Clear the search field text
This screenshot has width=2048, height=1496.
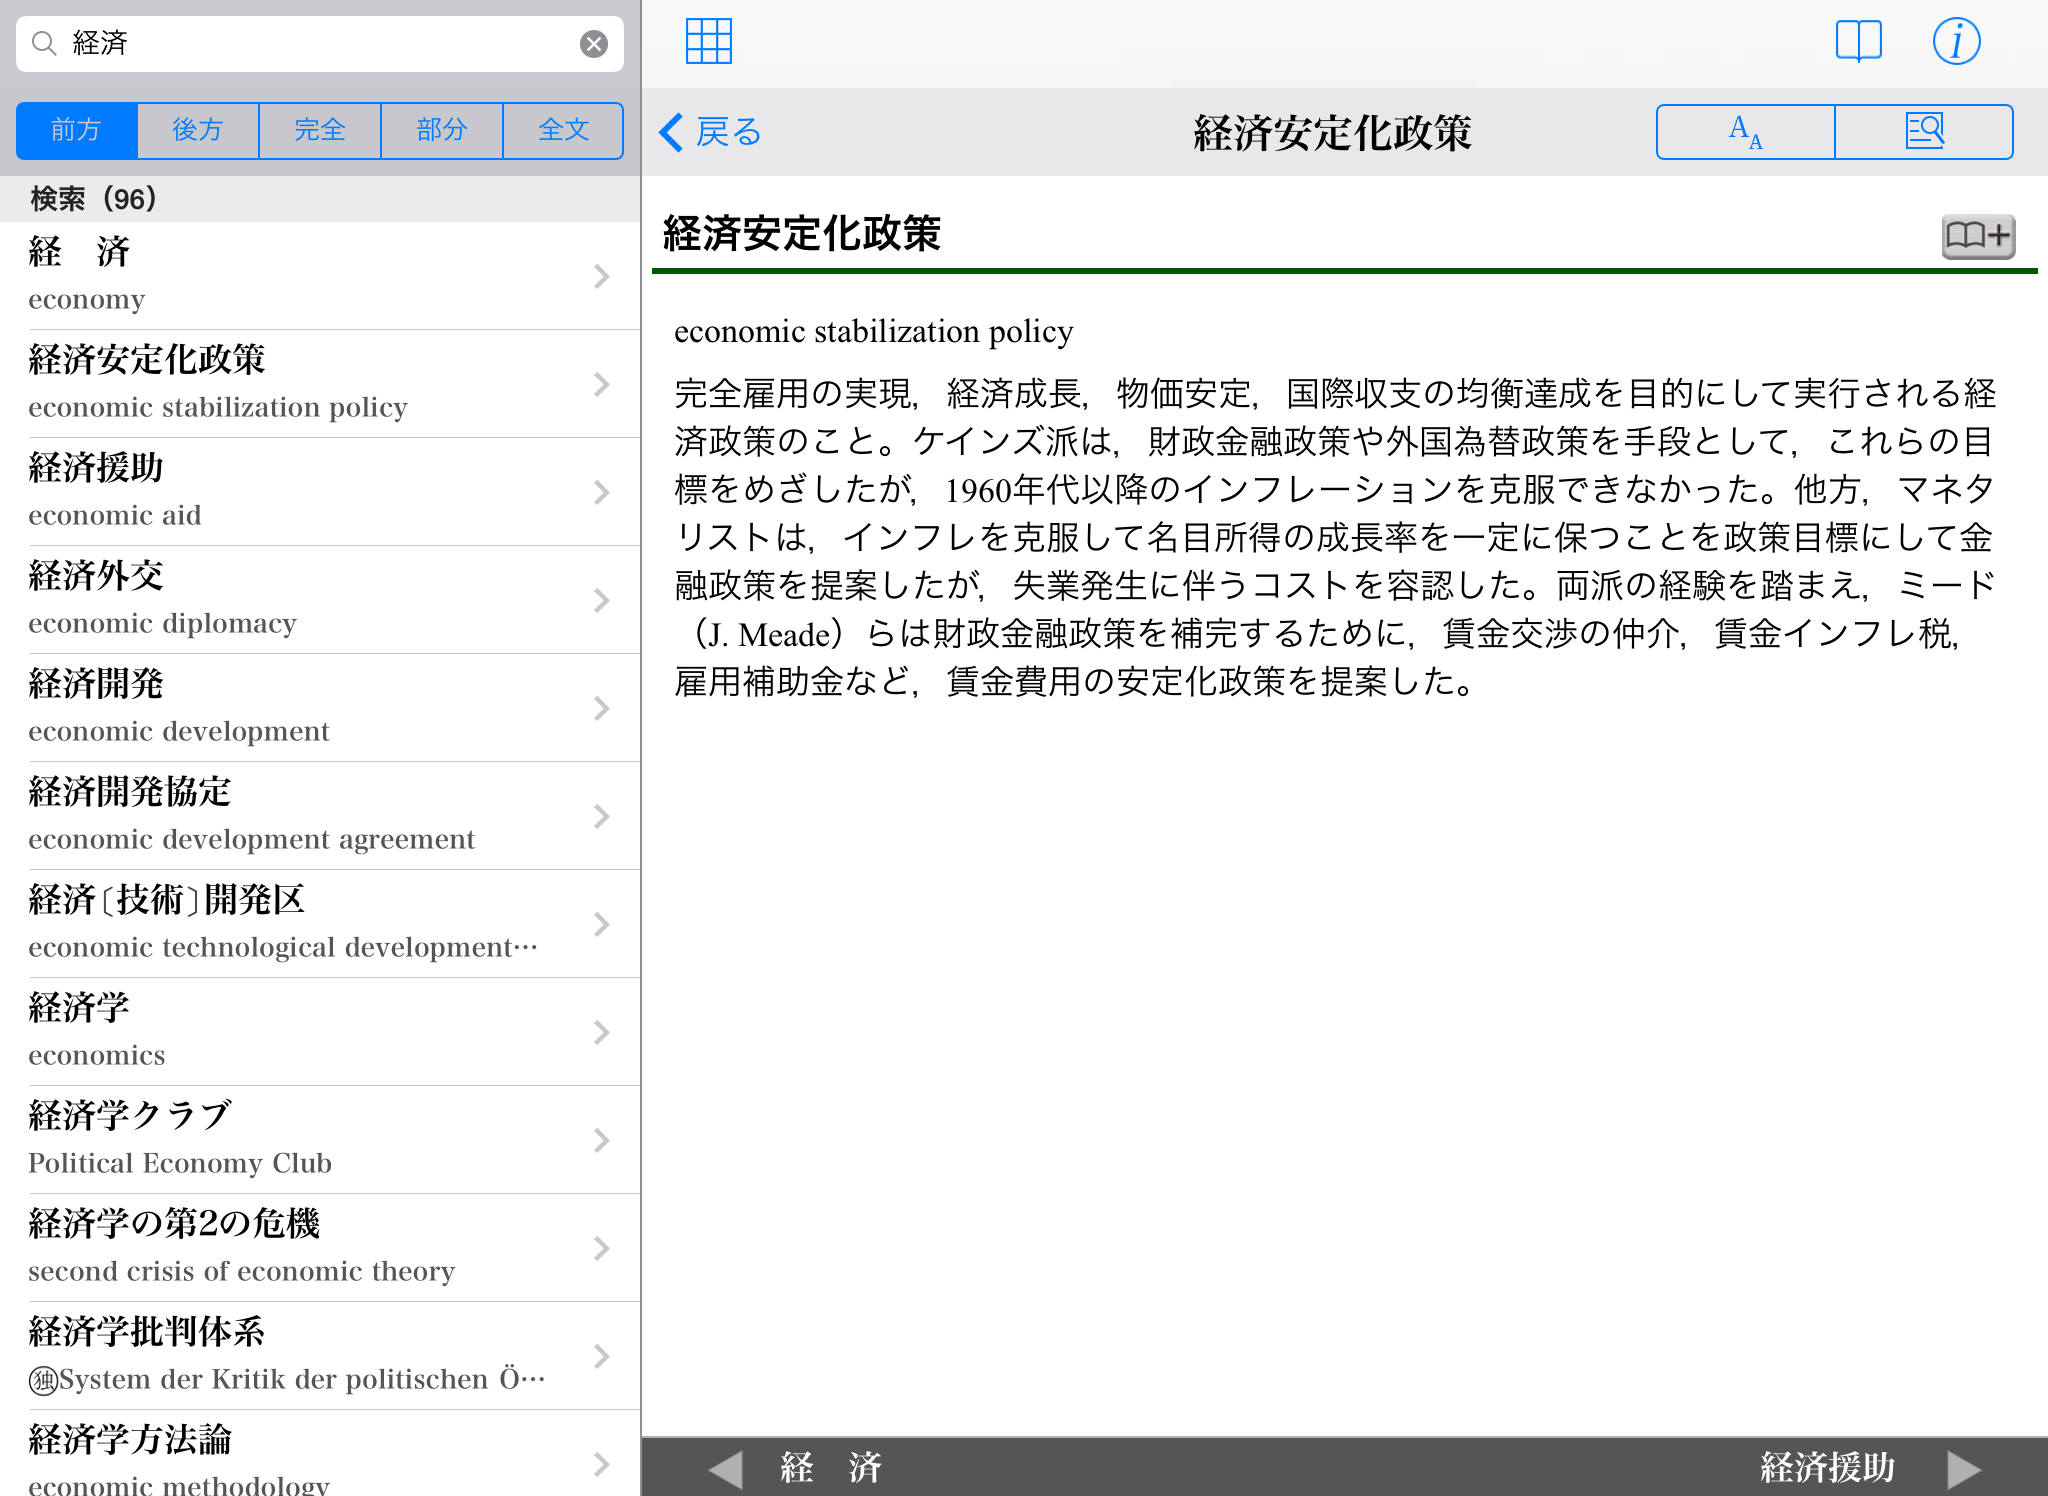point(594,44)
